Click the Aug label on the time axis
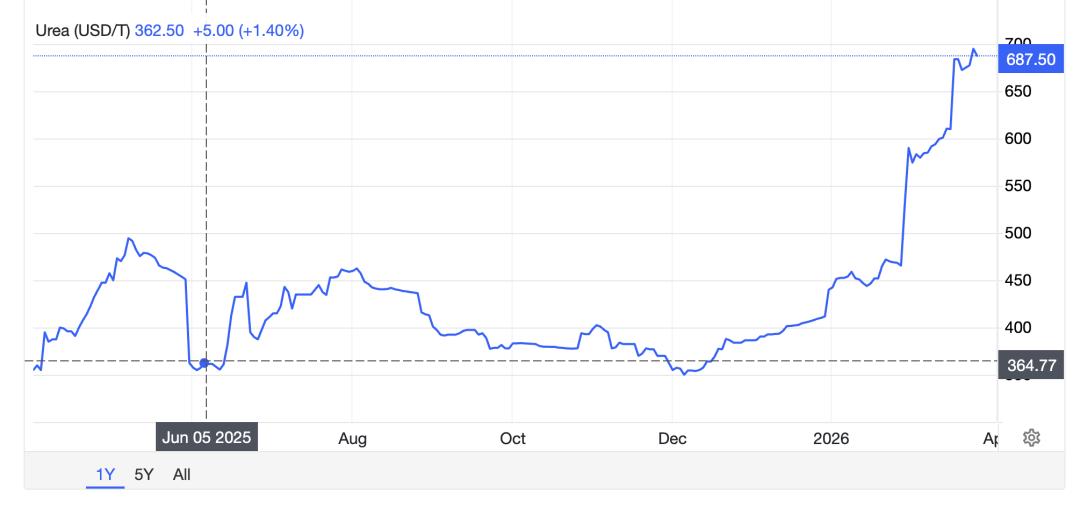 (353, 438)
